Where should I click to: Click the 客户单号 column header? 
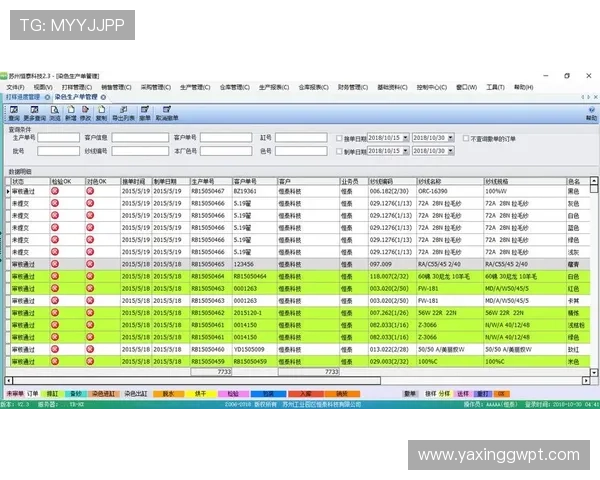(x=247, y=181)
